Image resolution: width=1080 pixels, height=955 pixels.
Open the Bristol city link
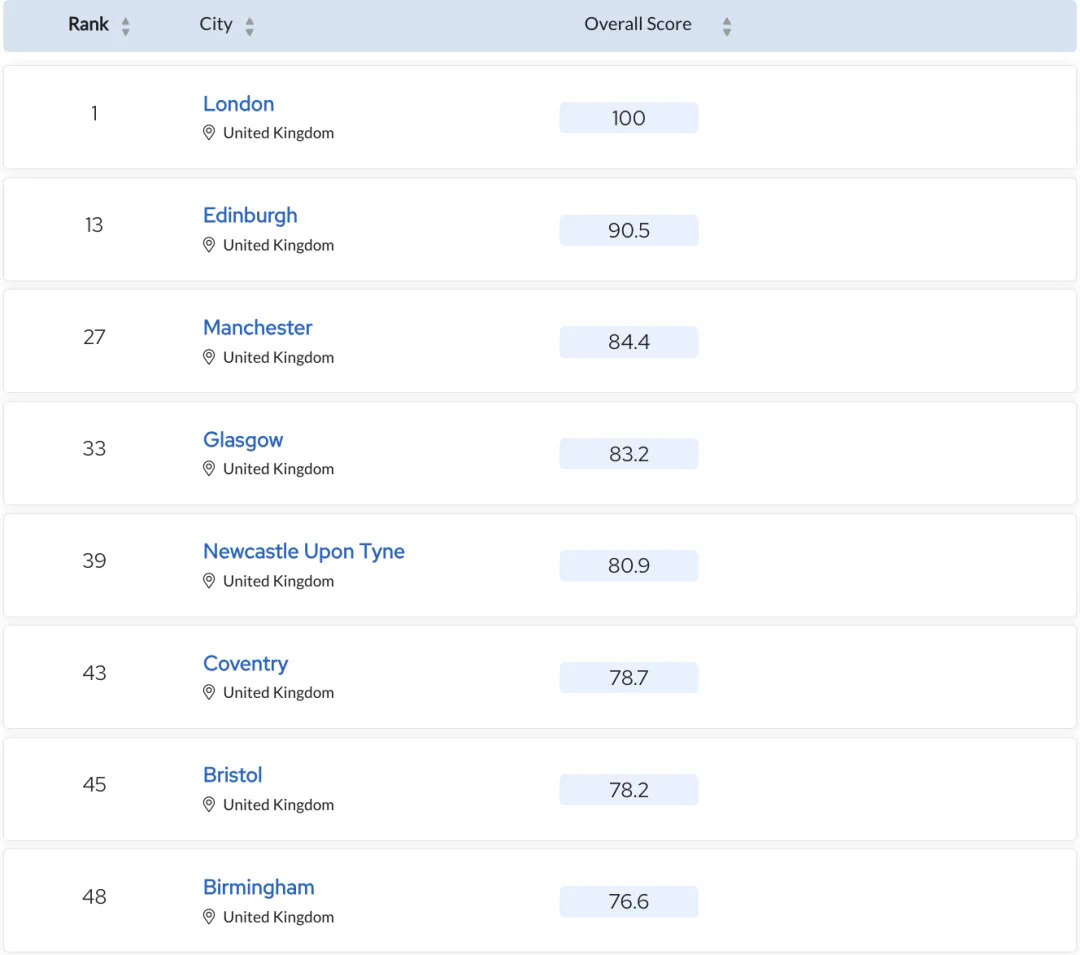pyautogui.click(x=232, y=775)
